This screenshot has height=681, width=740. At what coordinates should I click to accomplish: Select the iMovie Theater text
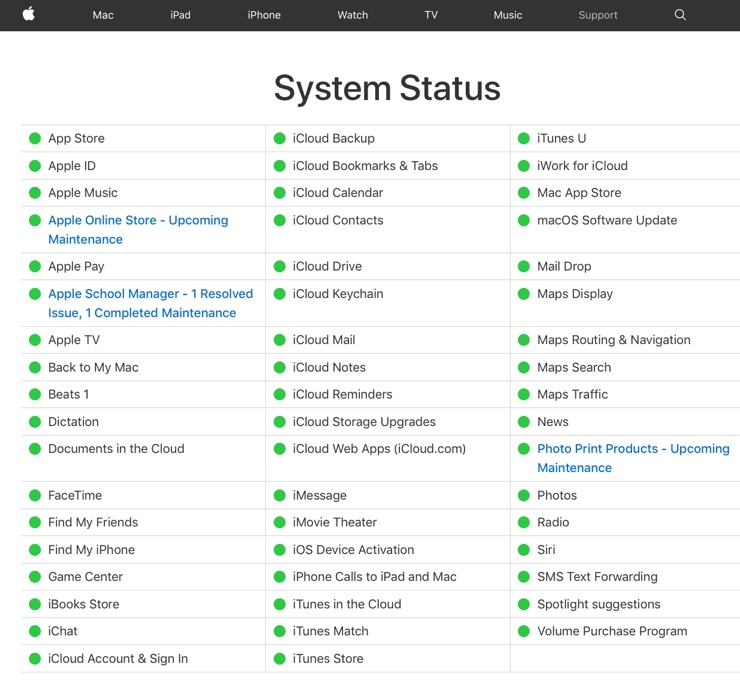pos(335,522)
